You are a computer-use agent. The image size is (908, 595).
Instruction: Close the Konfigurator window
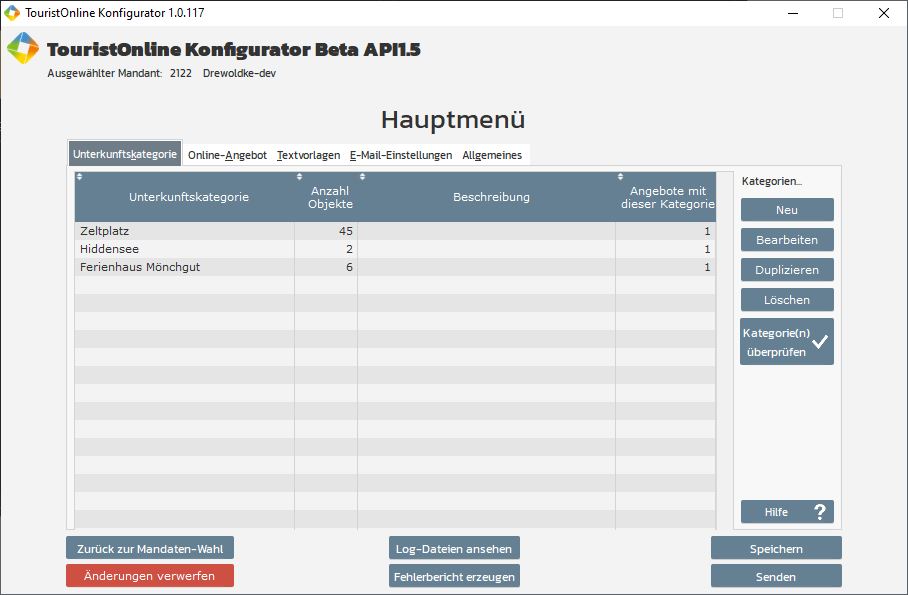[884, 13]
